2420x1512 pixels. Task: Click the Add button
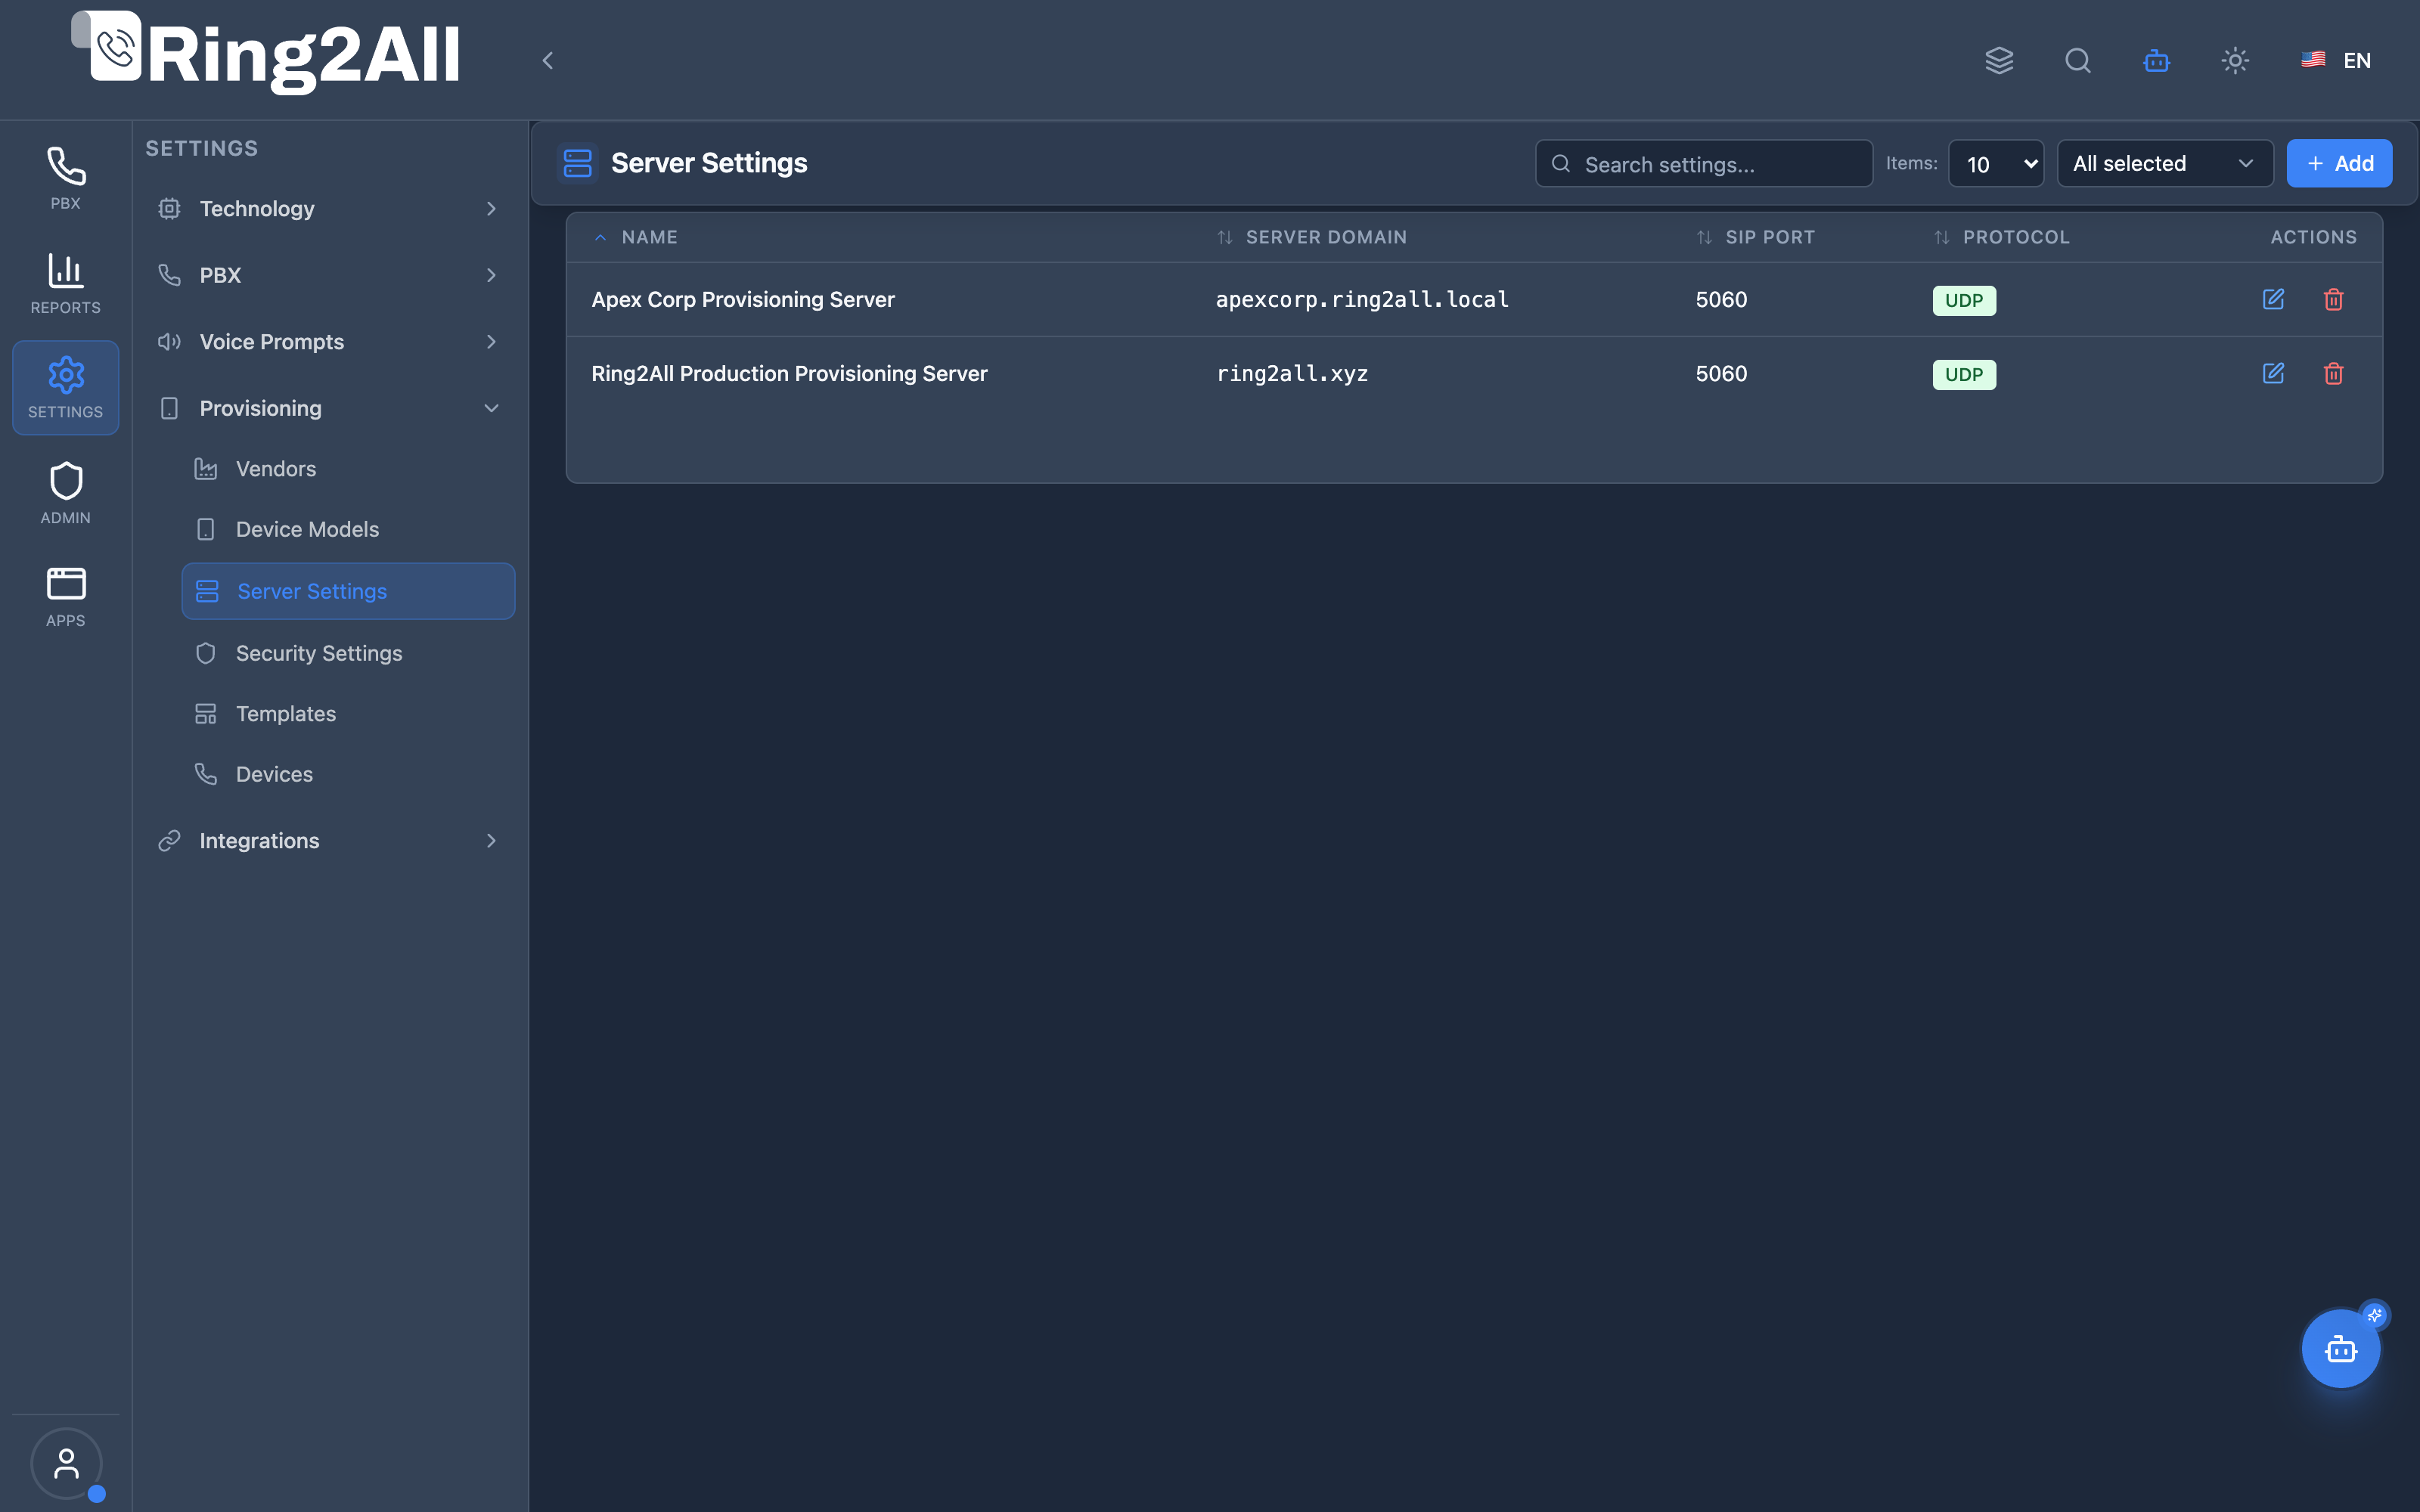pyautogui.click(x=2339, y=163)
